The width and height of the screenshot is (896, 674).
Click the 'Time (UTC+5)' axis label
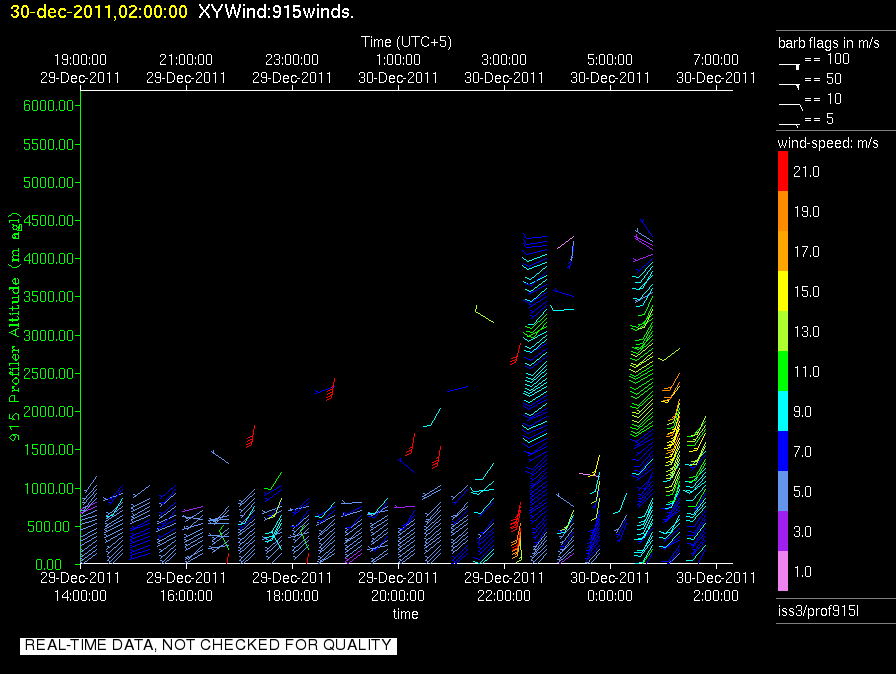406,42
